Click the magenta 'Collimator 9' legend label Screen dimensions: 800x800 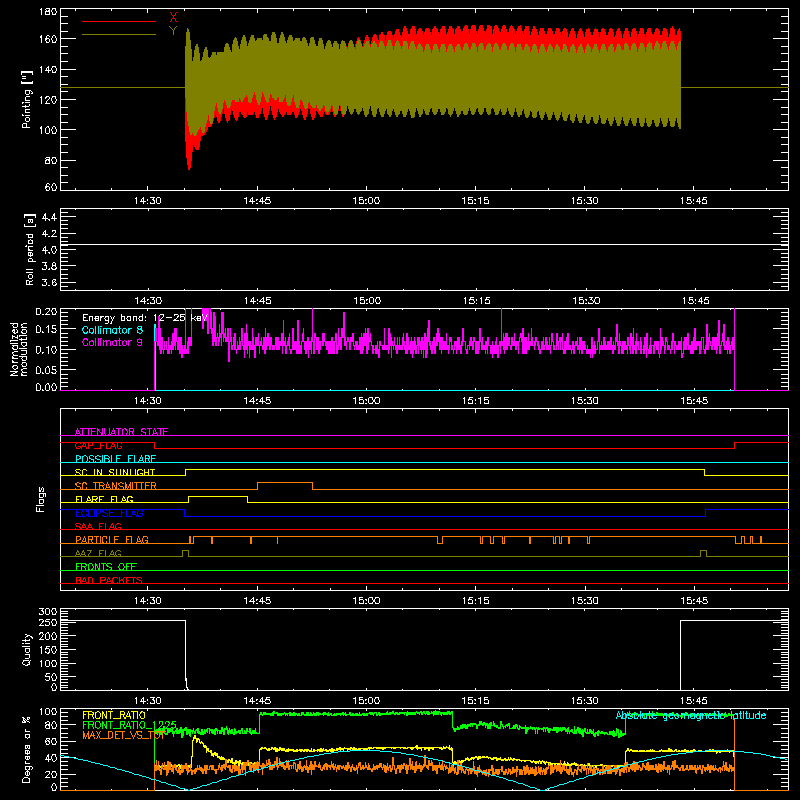click(112, 342)
